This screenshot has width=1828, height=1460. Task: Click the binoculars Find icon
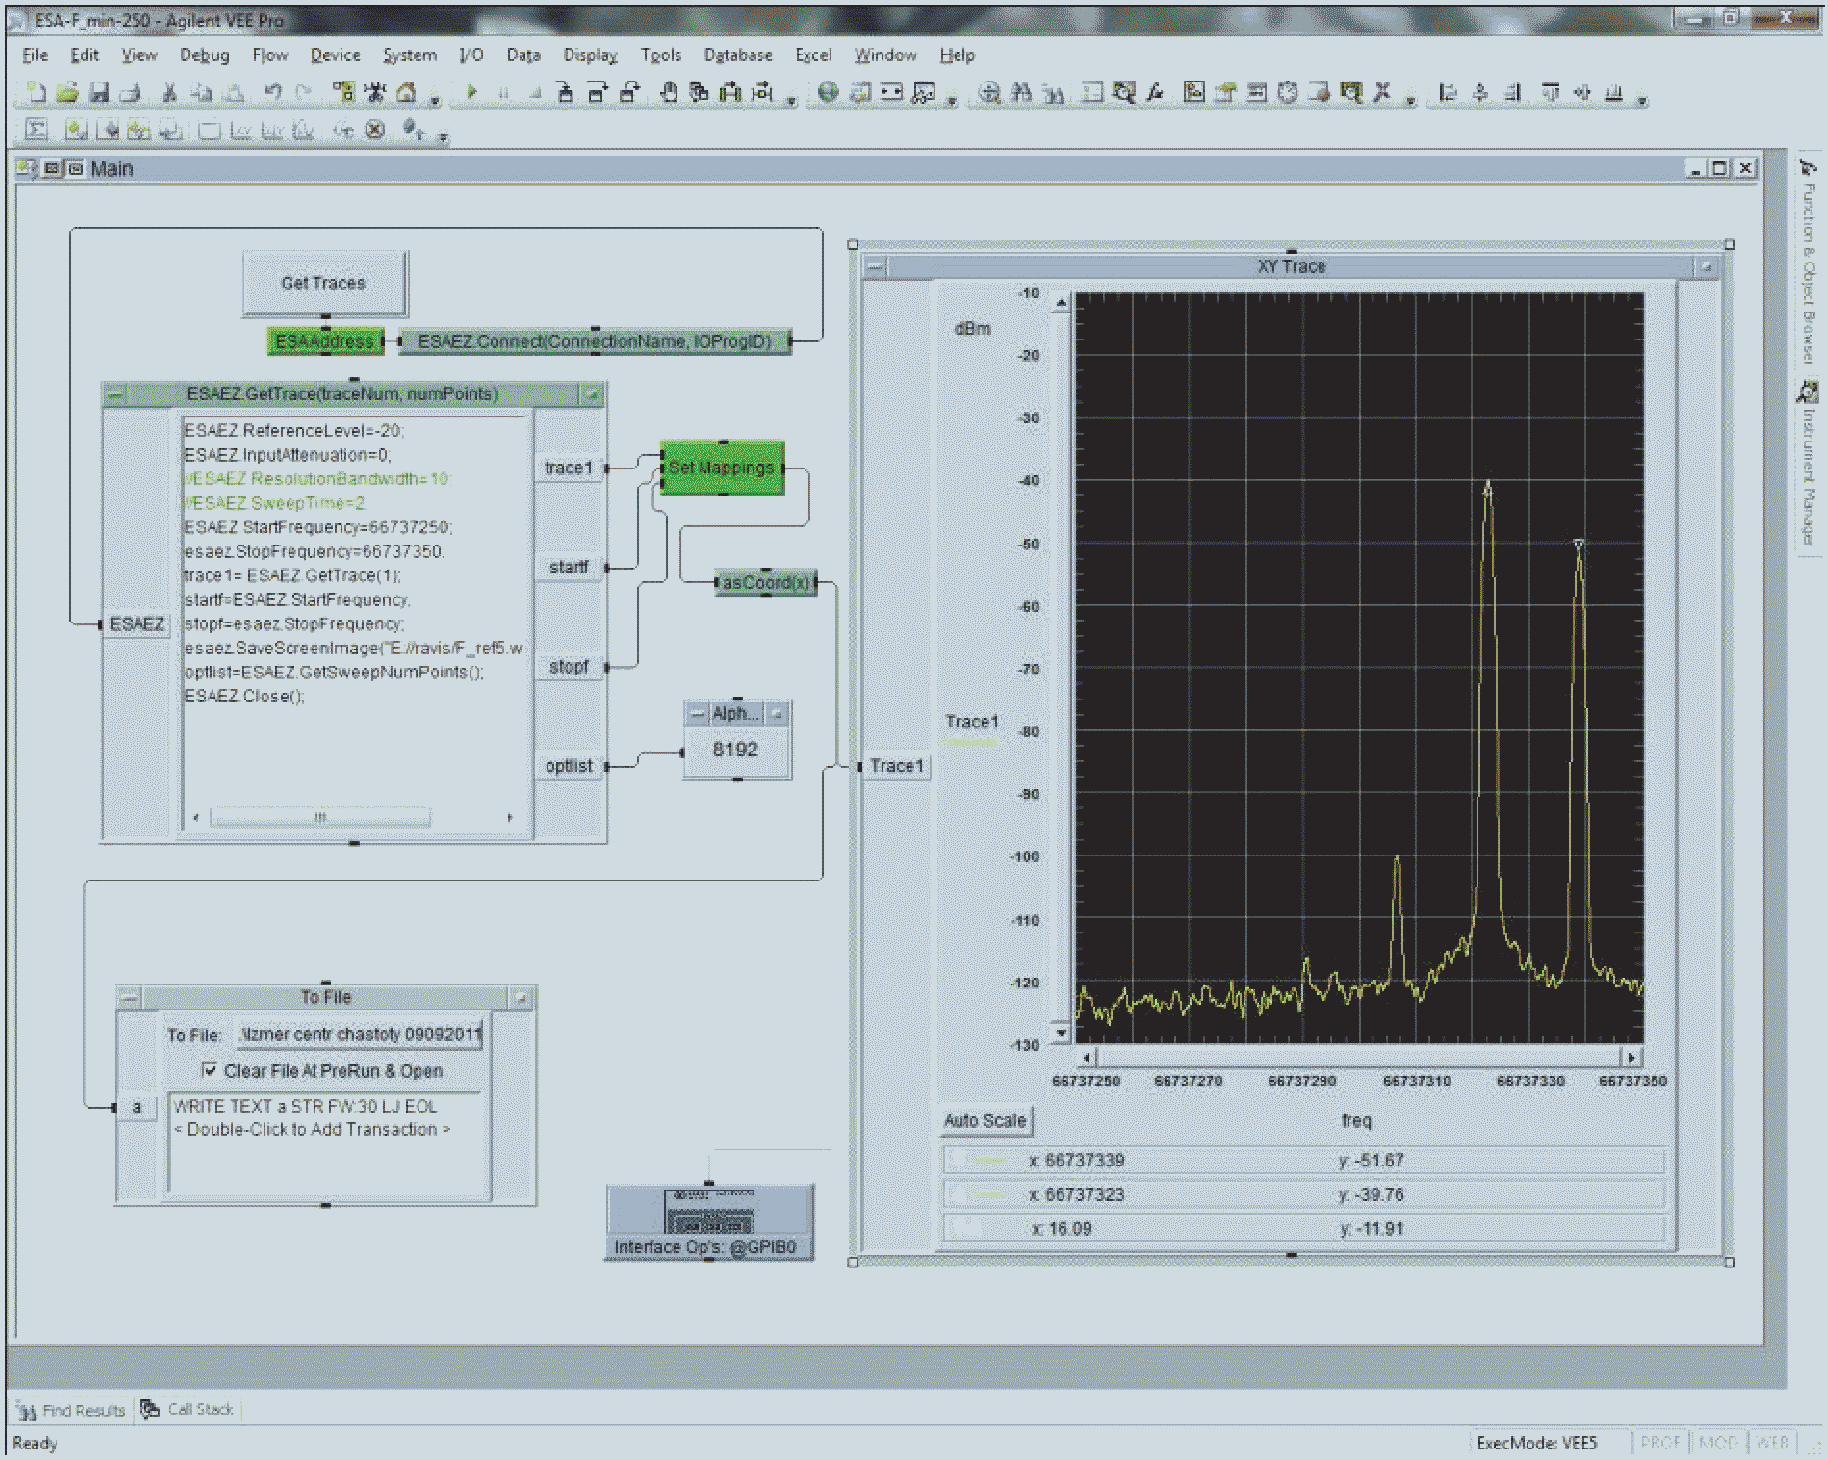point(1021,93)
